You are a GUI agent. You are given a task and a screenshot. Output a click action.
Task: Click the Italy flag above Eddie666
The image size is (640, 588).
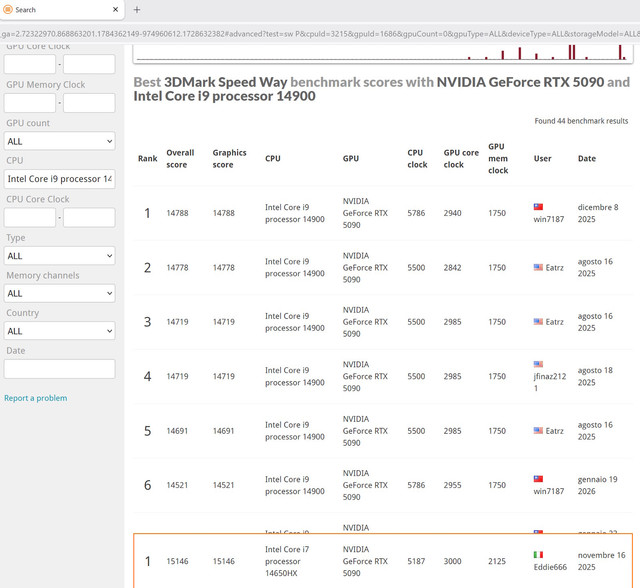tap(538, 555)
